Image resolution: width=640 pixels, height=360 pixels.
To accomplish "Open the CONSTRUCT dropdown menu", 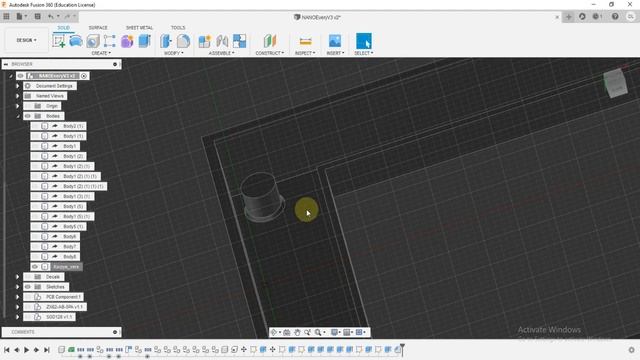I will click(x=270, y=53).
